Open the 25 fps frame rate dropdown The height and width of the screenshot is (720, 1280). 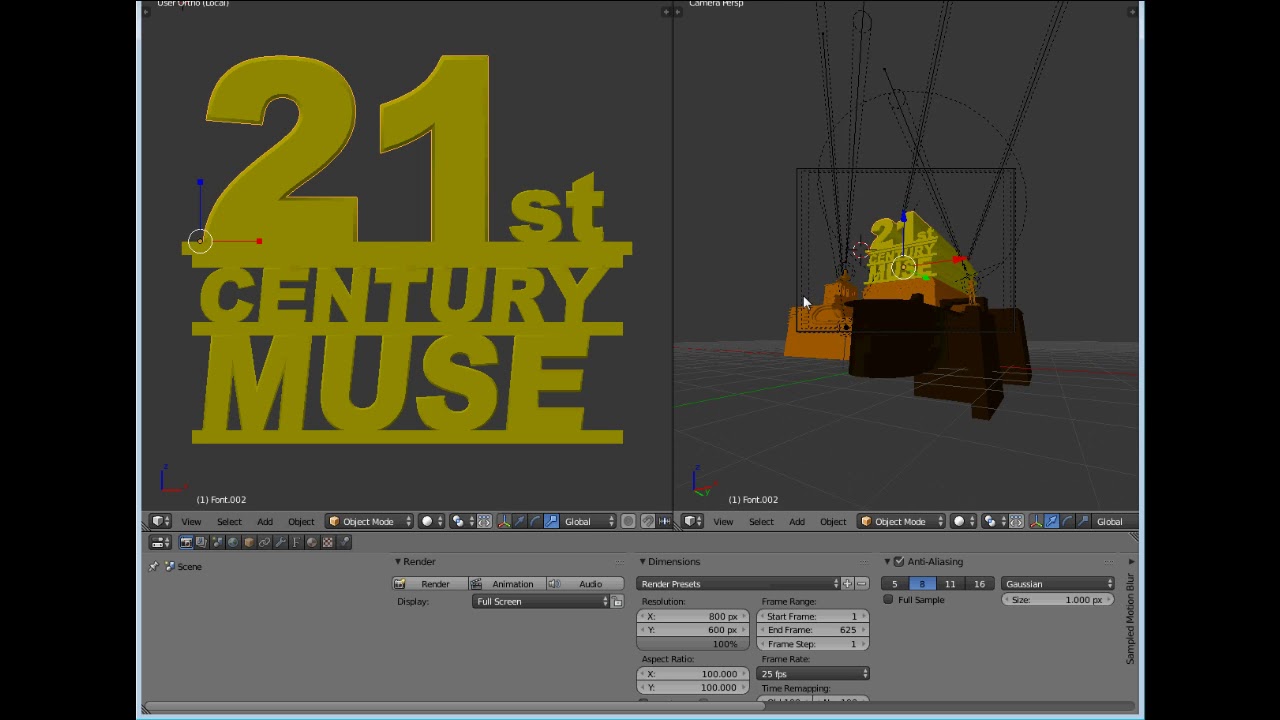click(x=814, y=674)
